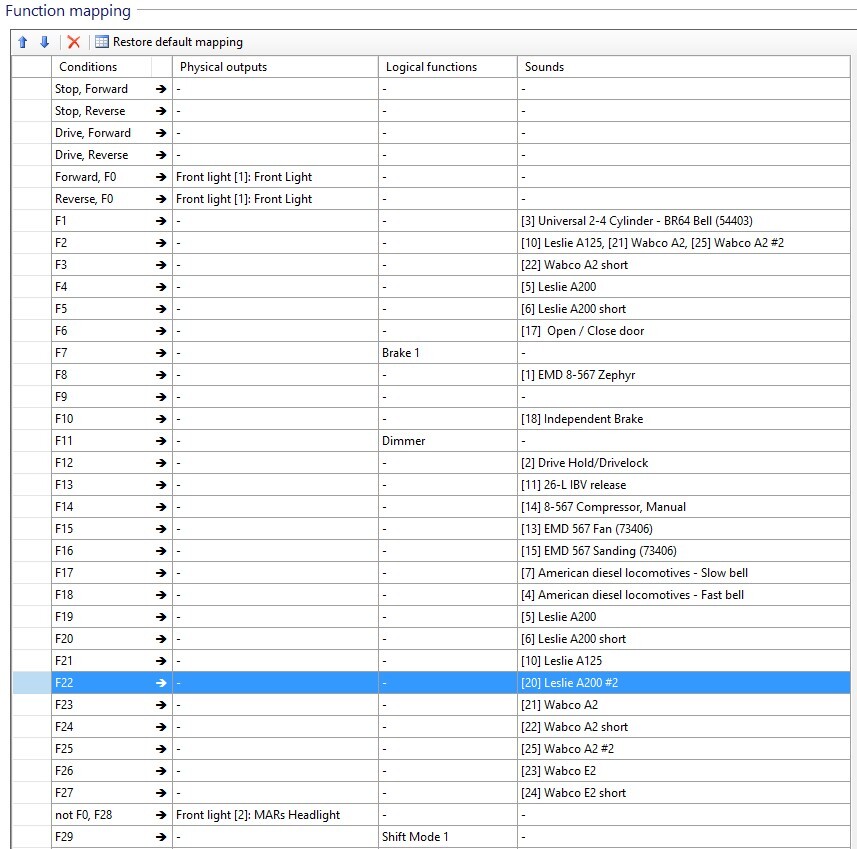Click the arrow in the Stop, Forward row

161,89
